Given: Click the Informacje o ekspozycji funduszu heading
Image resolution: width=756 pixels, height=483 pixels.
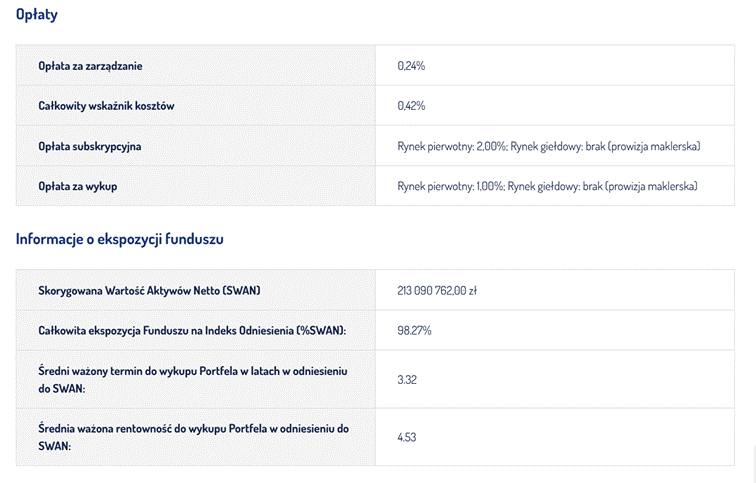Looking at the screenshot, I should coord(120,239).
